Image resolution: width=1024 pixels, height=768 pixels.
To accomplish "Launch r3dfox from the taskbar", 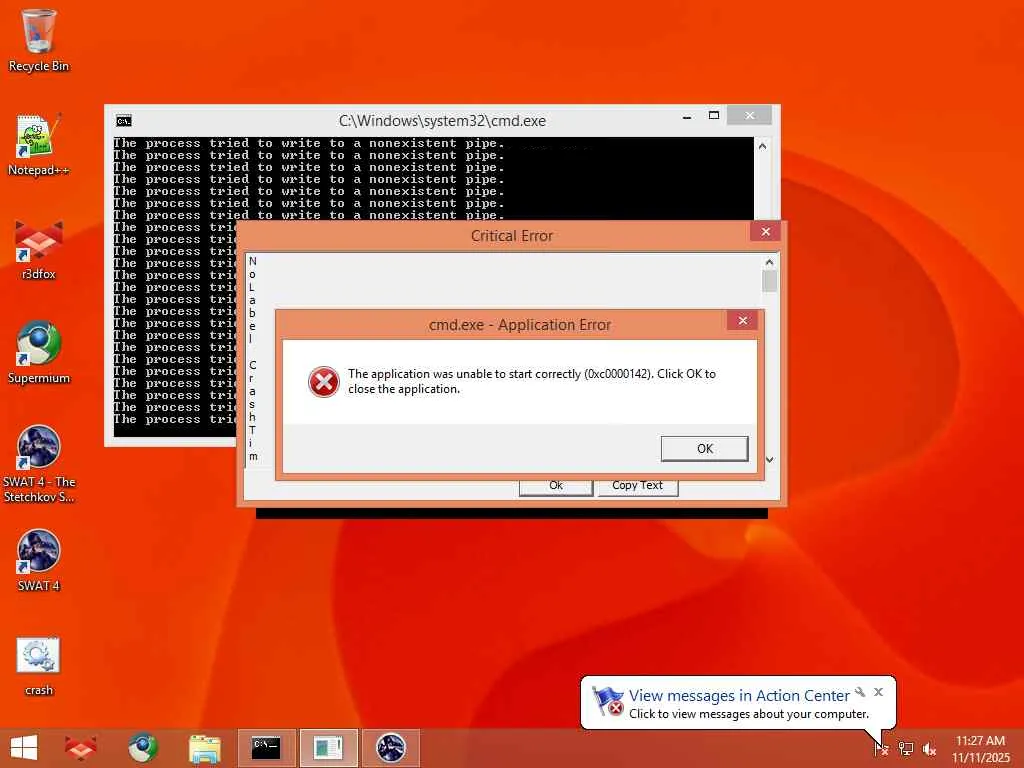I will click(80, 748).
